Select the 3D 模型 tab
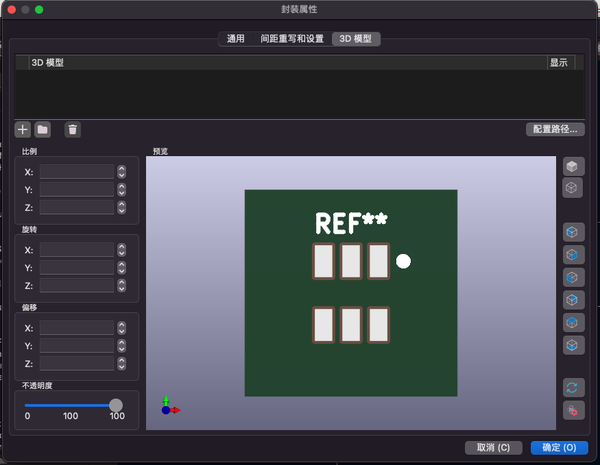Image resolution: width=600 pixels, height=465 pixels. (356, 39)
